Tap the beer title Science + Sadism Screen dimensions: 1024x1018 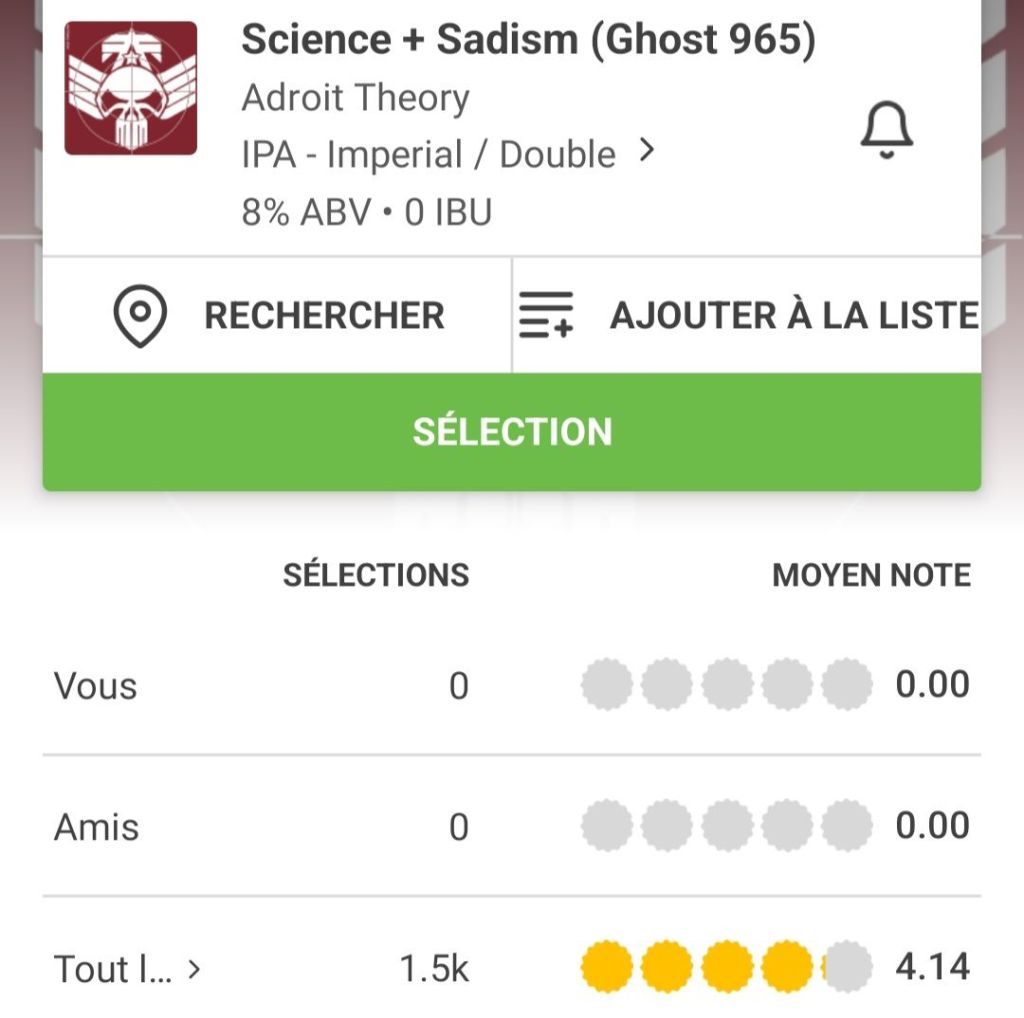tap(528, 40)
